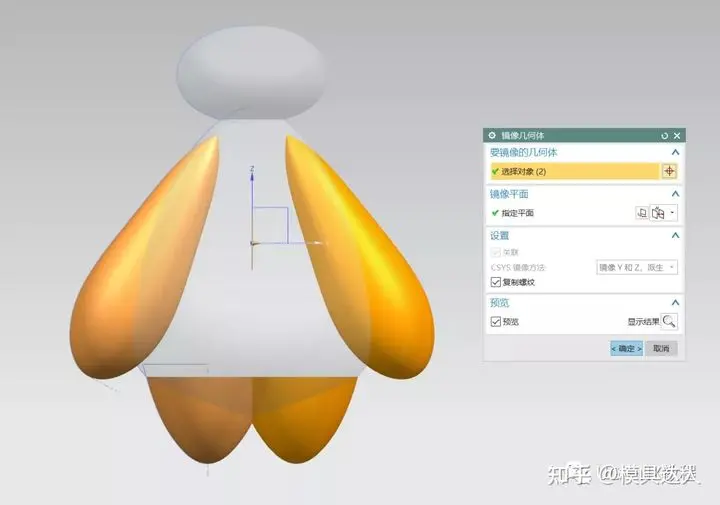
Task: Toggle the 复制螺纹 checkbox
Action: (x=495, y=282)
